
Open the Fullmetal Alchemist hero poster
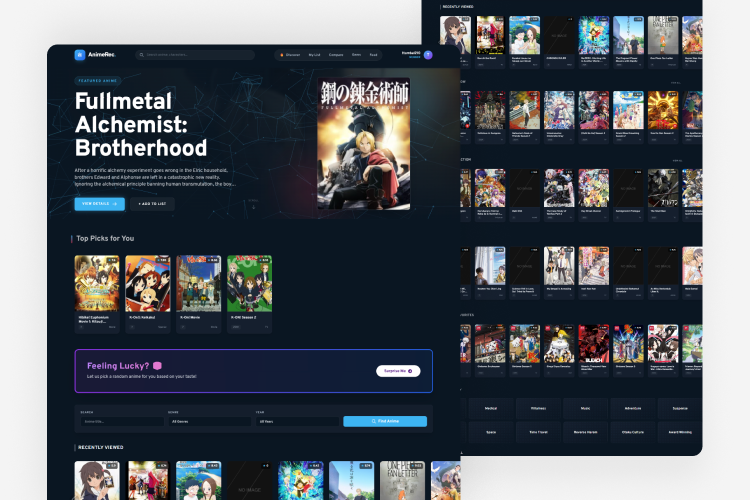click(364, 144)
